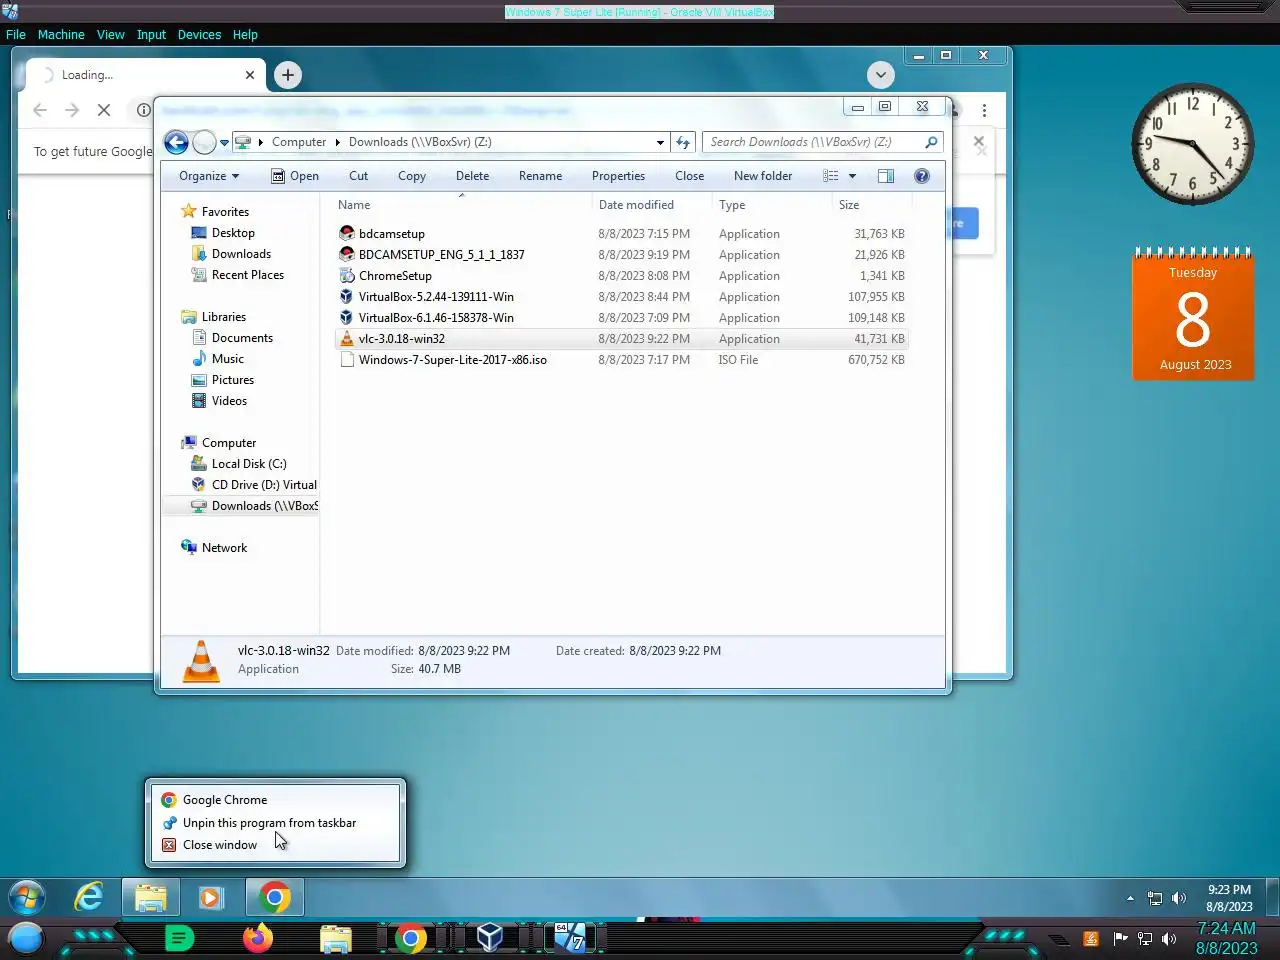Open the view options dropdown arrow
Screen dimensions: 1280x960
pyautogui.click(x=852, y=176)
